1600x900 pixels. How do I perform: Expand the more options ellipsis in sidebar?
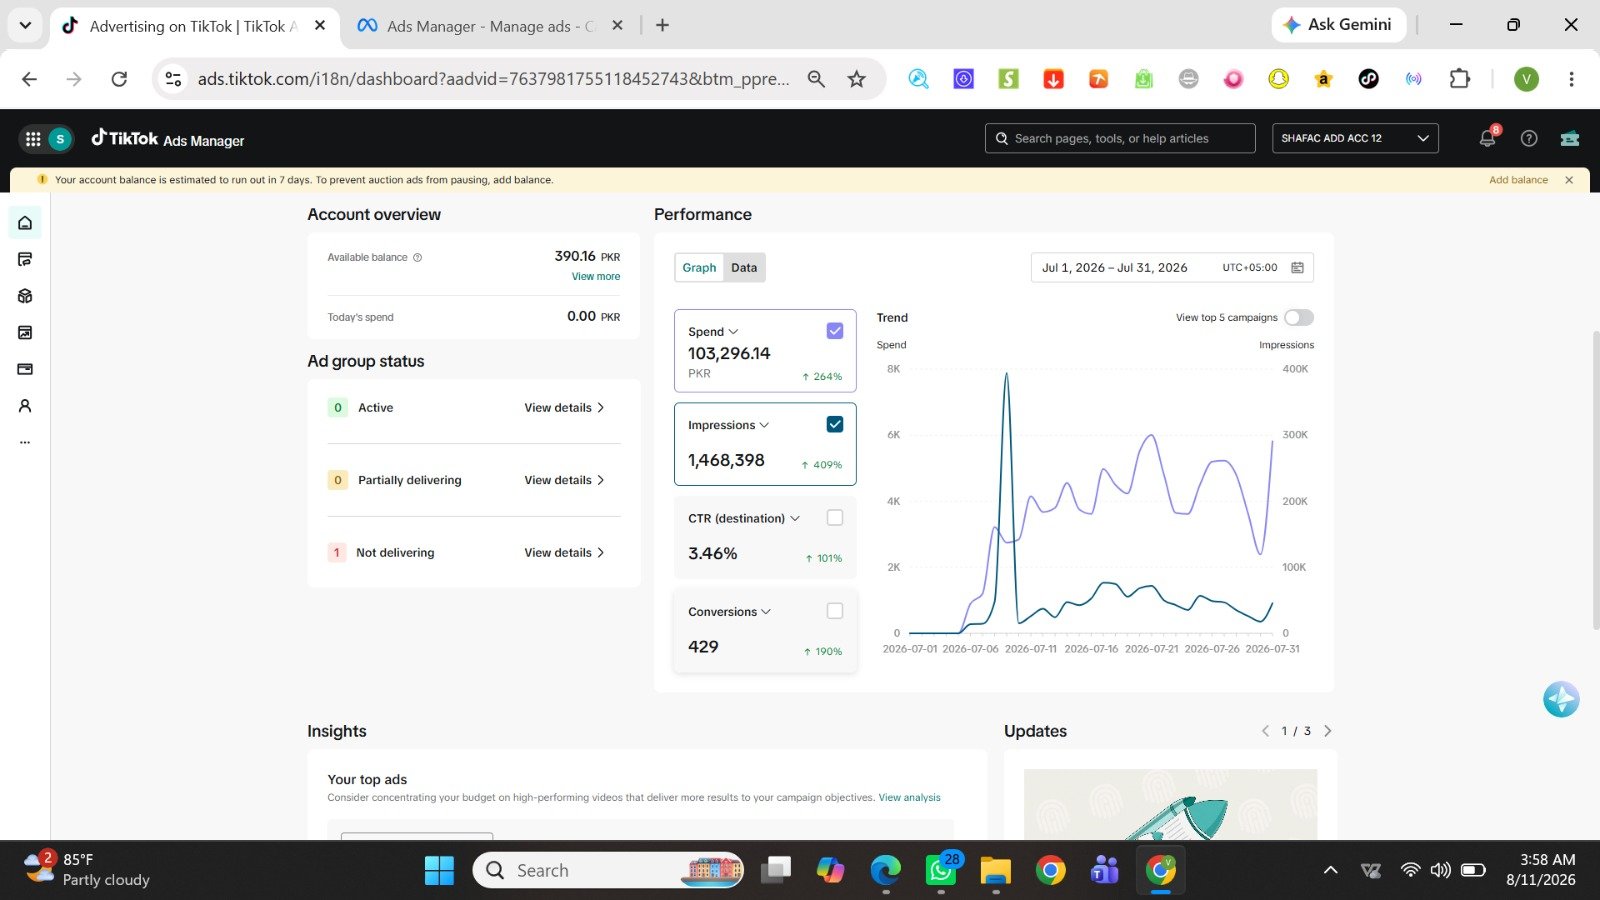coord(25,442)
